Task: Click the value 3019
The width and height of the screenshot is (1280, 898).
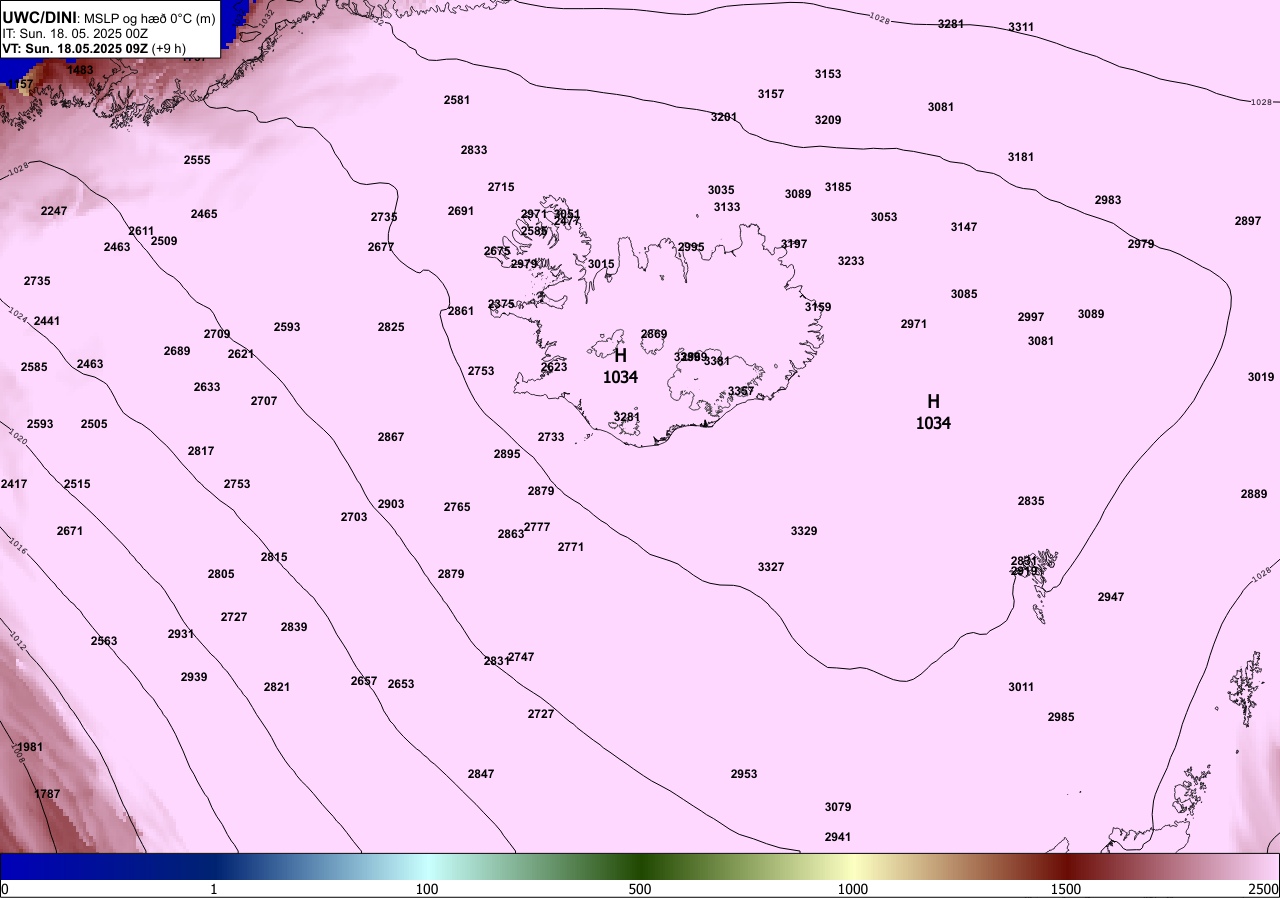Action: [1261, 377]
